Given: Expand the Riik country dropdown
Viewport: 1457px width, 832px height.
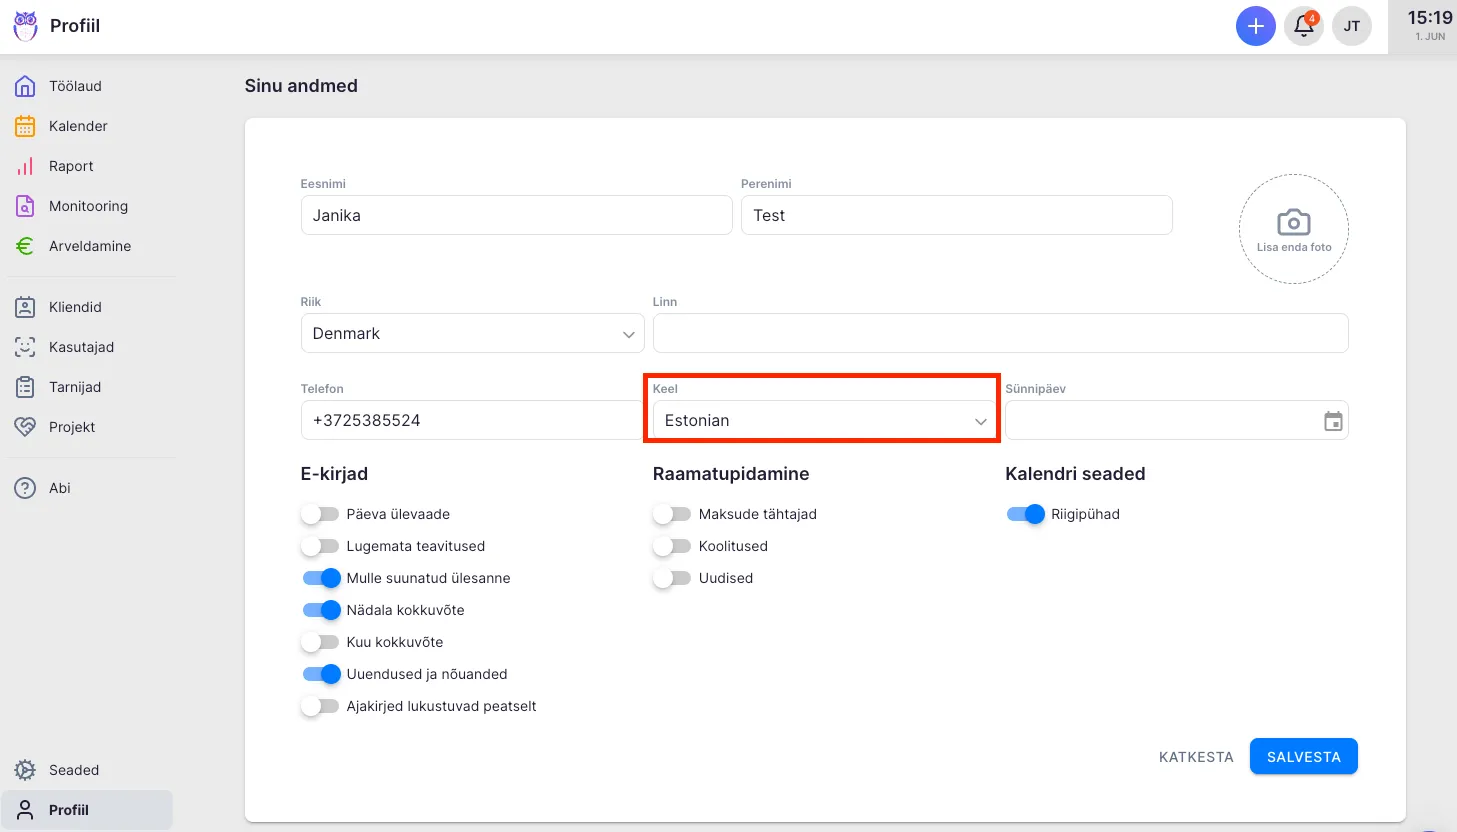Looking at the screenshot, I should coord(472,333).
